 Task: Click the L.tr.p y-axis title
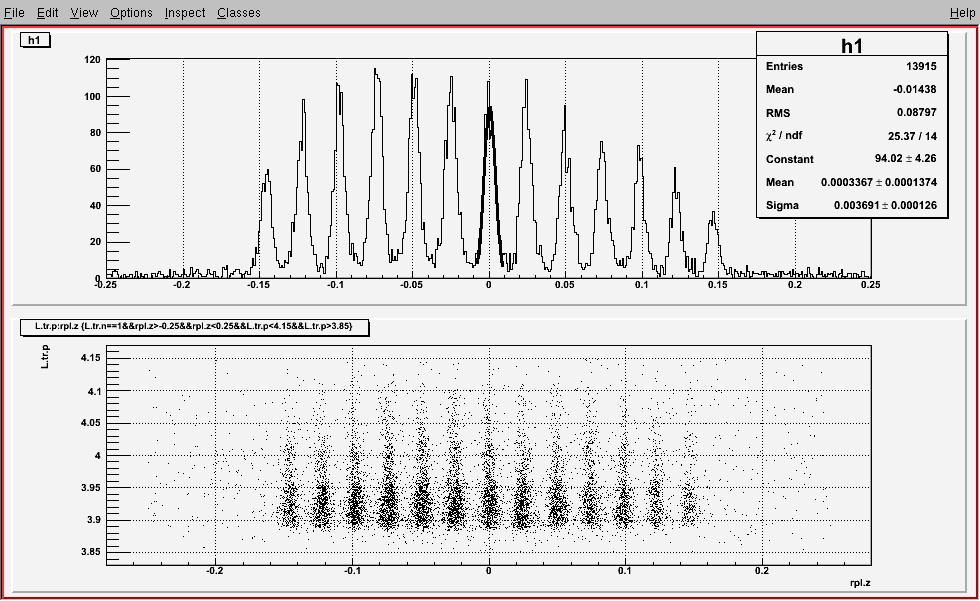tap(45, 355)
